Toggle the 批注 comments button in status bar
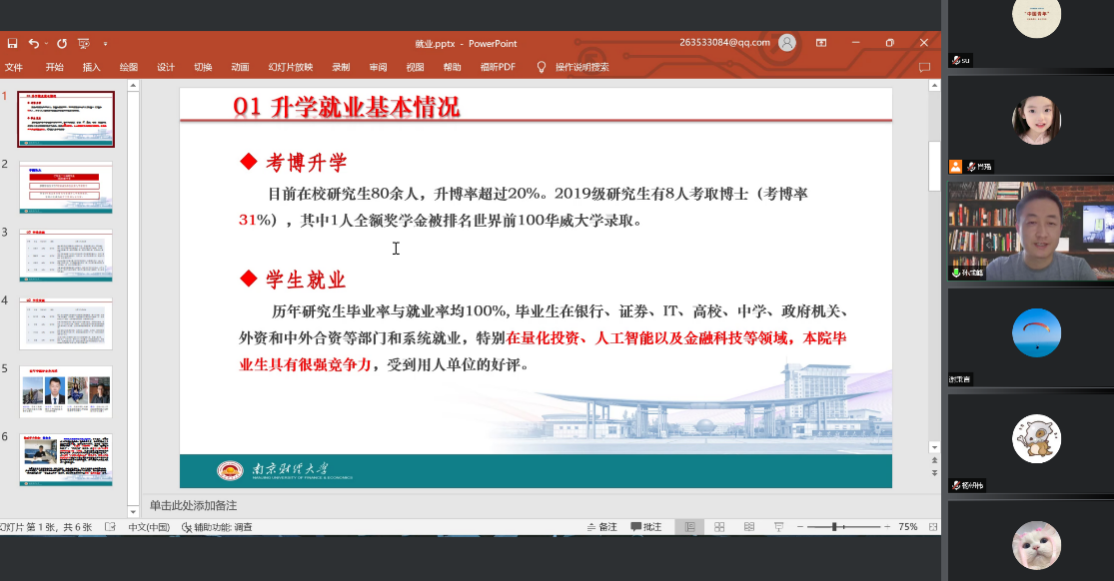 [646, 527]
